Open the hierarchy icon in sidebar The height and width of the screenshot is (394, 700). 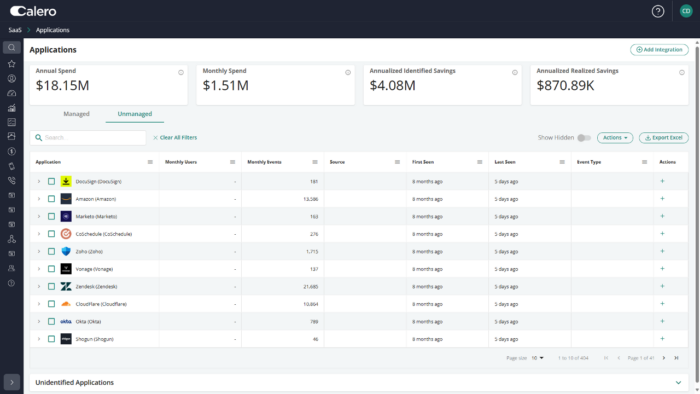(x=12, y=239)
